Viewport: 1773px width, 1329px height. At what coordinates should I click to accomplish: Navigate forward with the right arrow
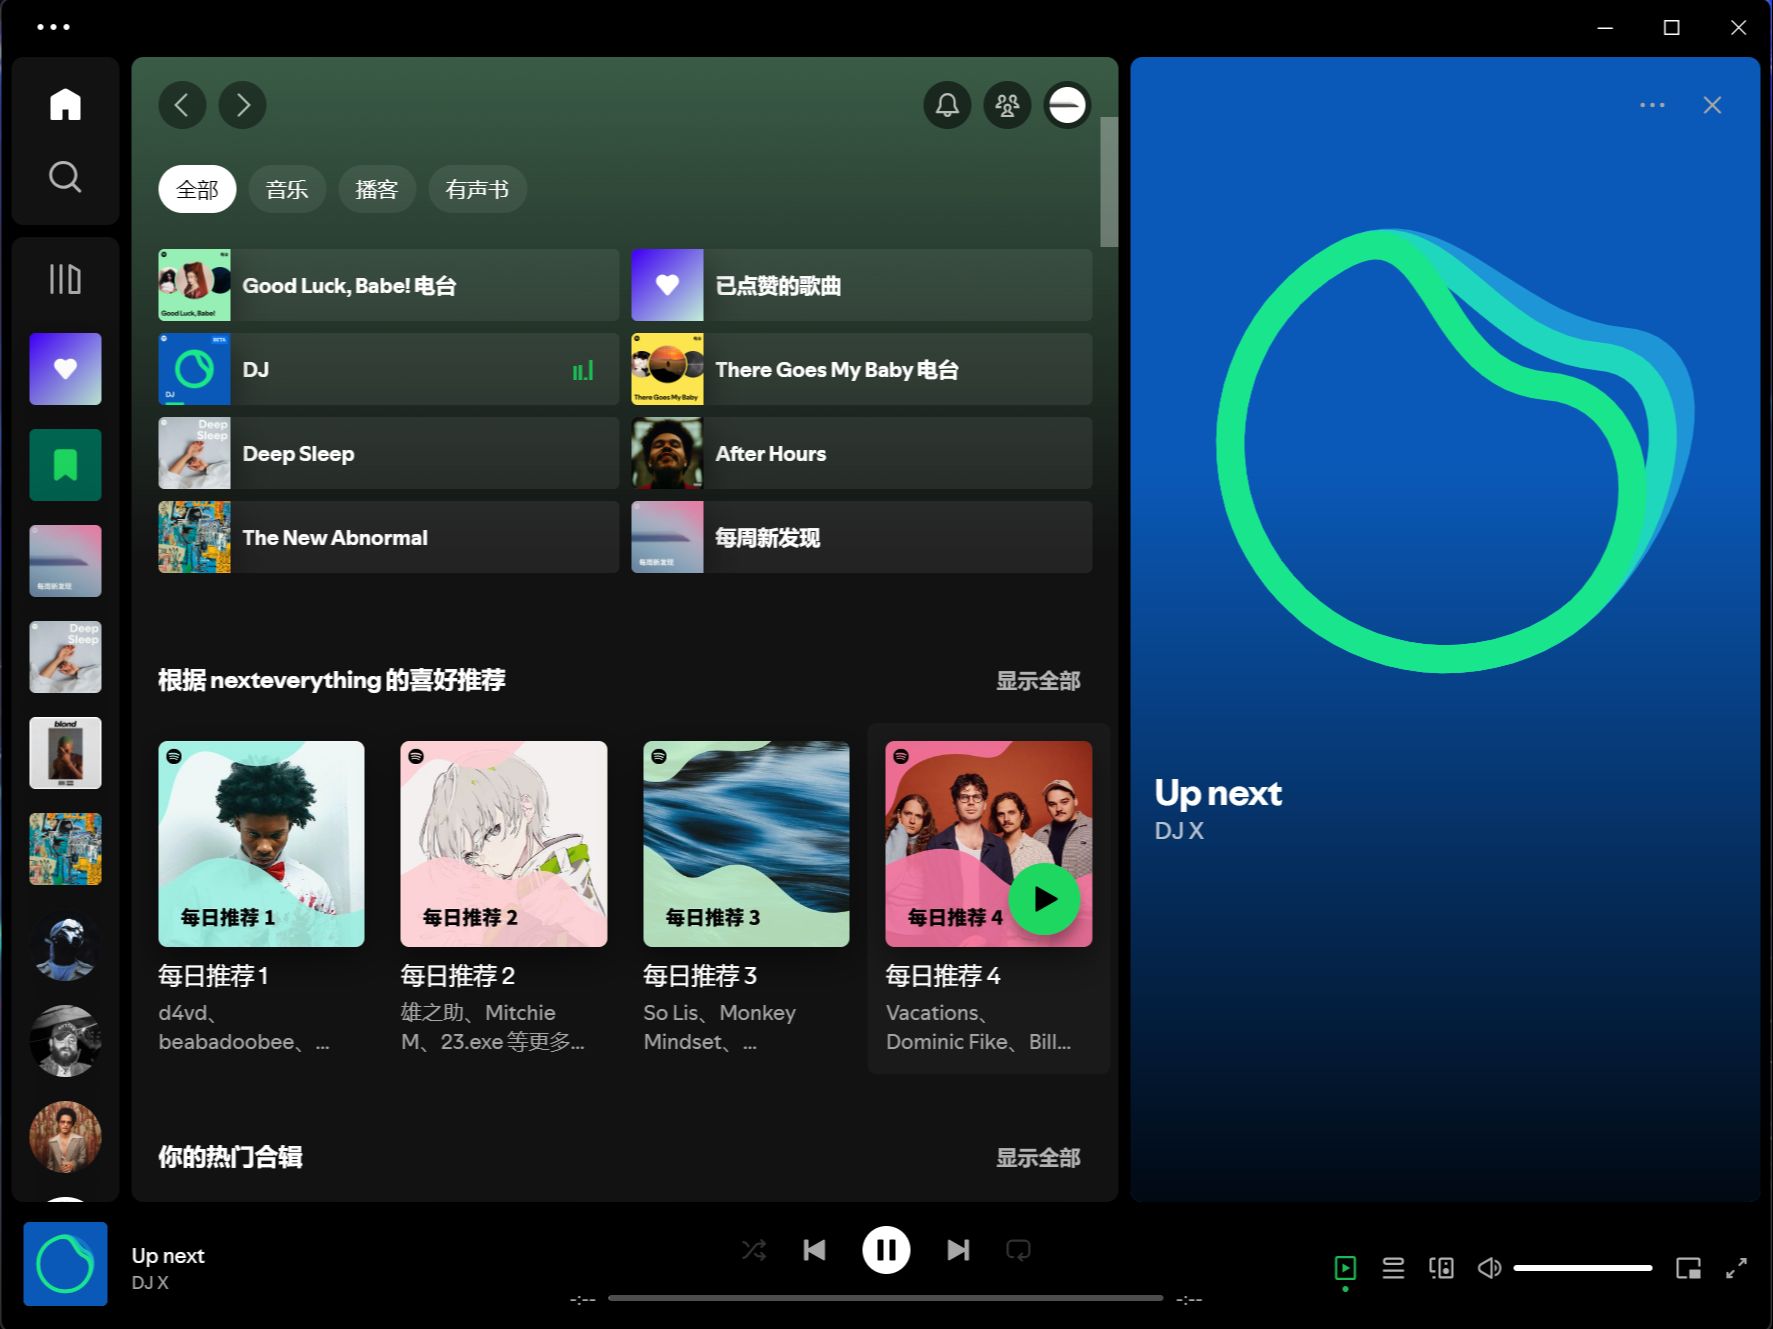pyautogui.click(x=243, y=105)
